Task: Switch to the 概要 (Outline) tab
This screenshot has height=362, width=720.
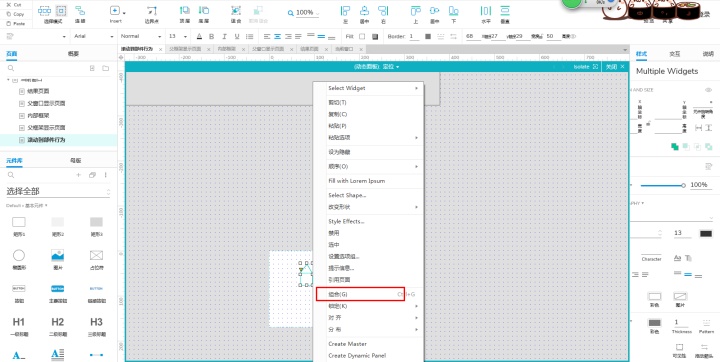Action: pyautogui.click(x=73, y=54)
